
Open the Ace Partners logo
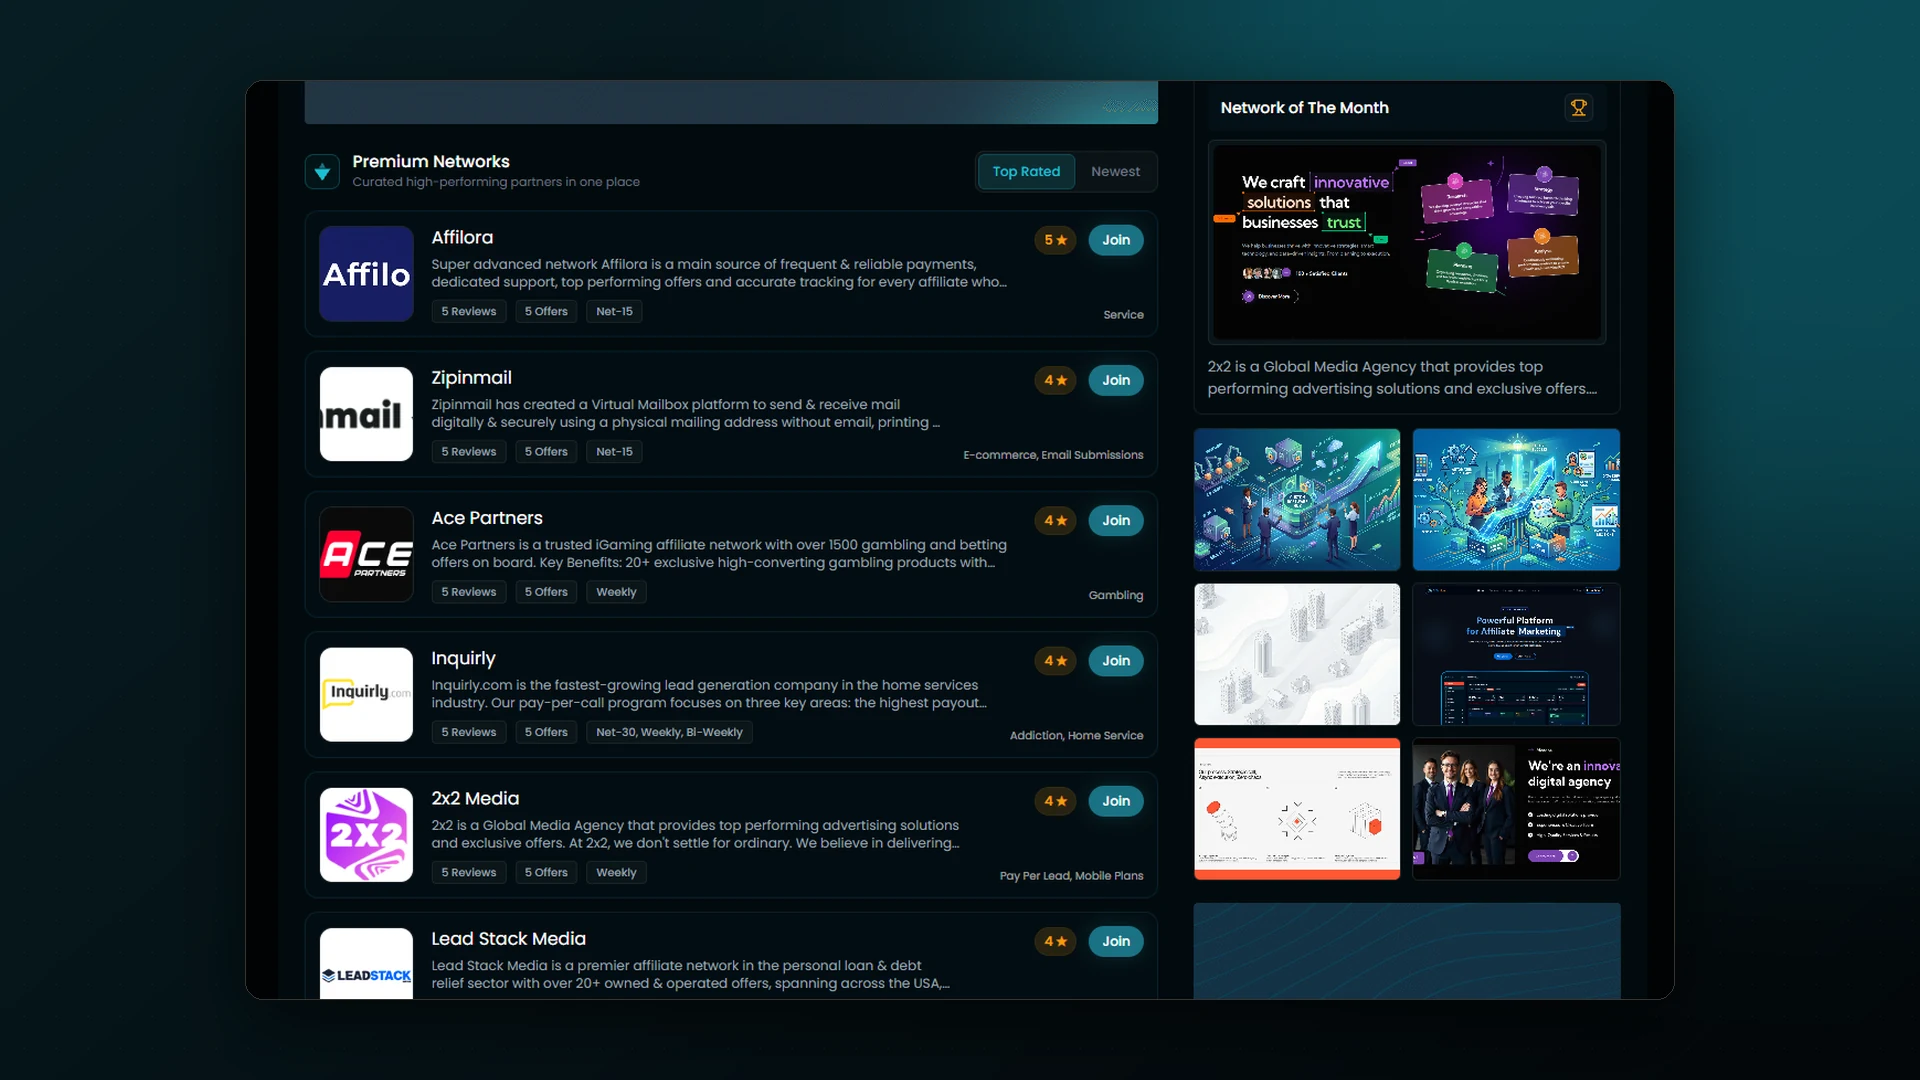366,554
